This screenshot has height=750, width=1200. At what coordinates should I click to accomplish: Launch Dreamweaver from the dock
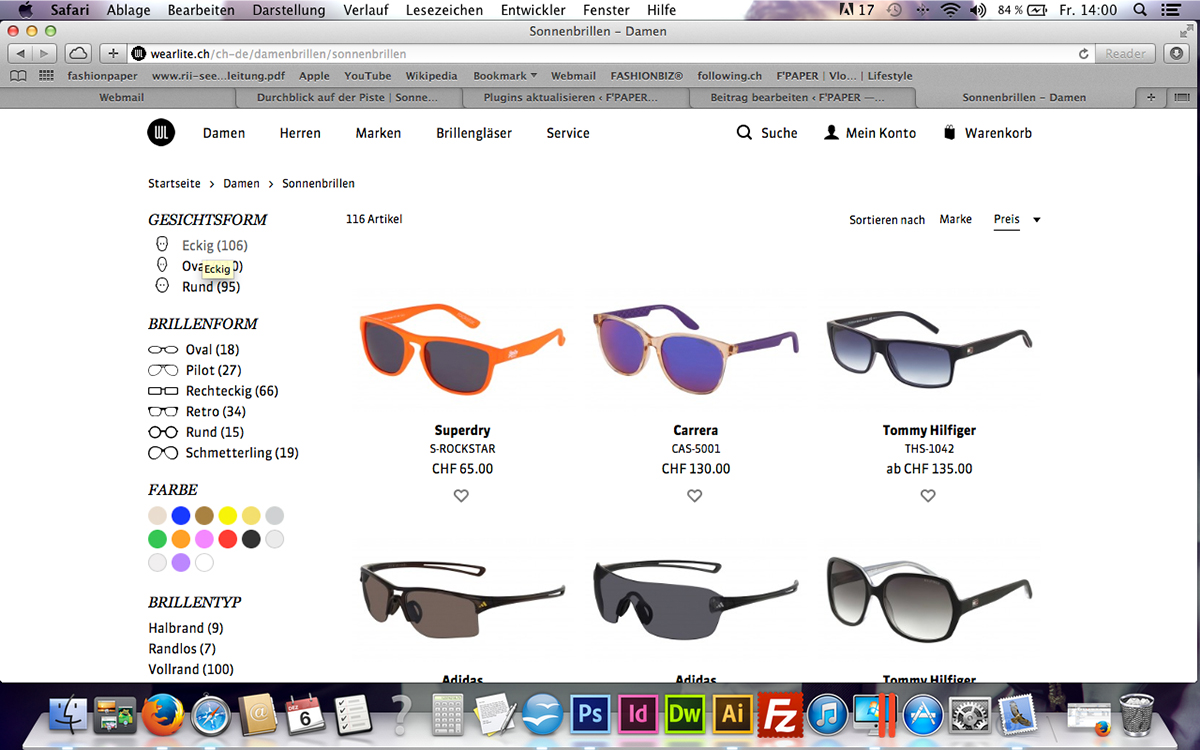tap(685, 713)
